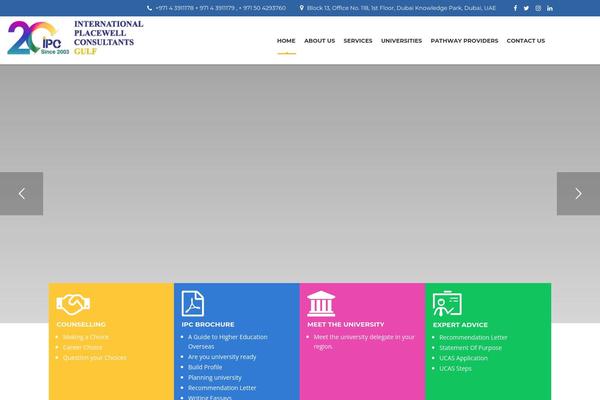Open Career Choice link
This screenshot has height=400, width=600.
point(82,347)
